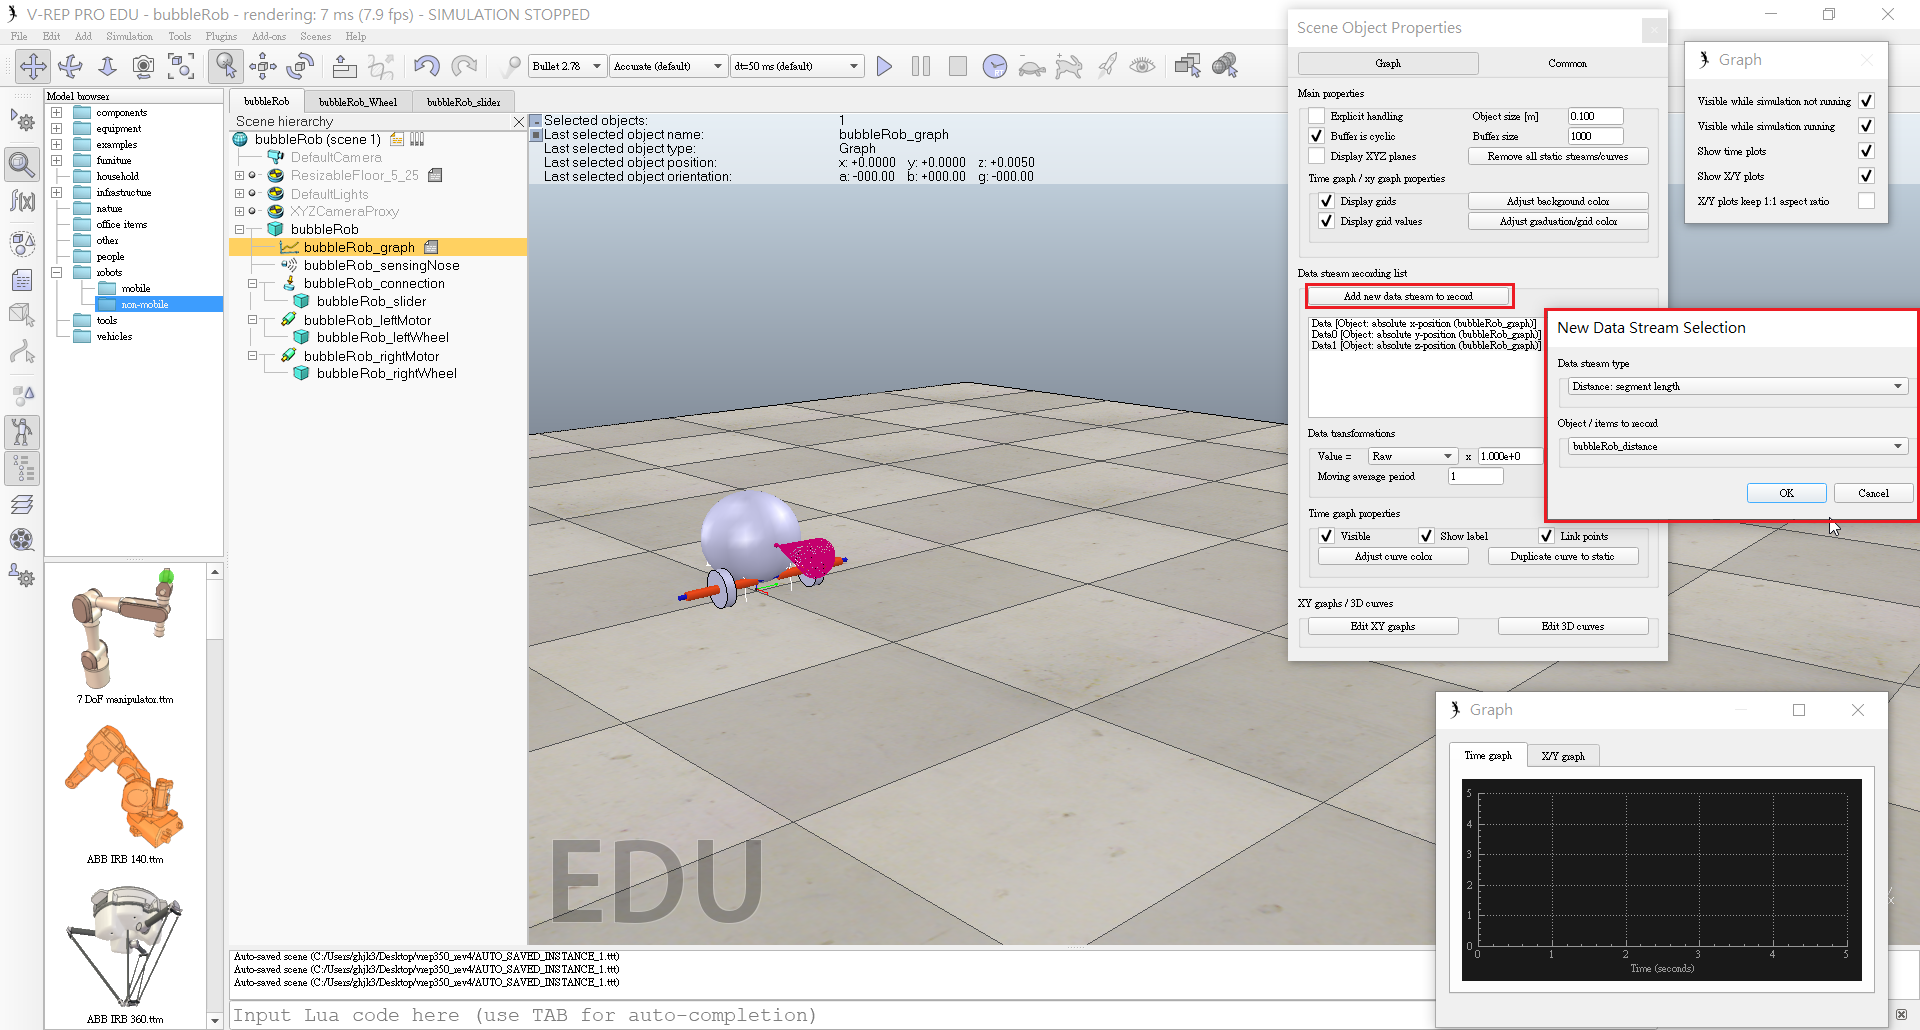The height and width of the screenshot is (1030, 1920).
Task: Toggle Explicit handling checkbox
Action: 1317,116
